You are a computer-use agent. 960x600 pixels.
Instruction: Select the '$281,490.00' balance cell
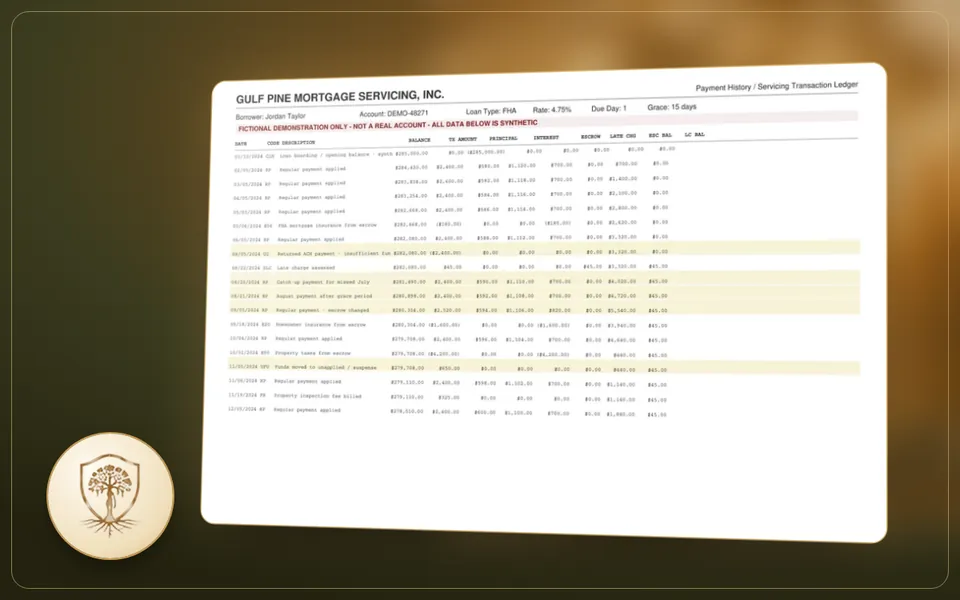point(409,282)
